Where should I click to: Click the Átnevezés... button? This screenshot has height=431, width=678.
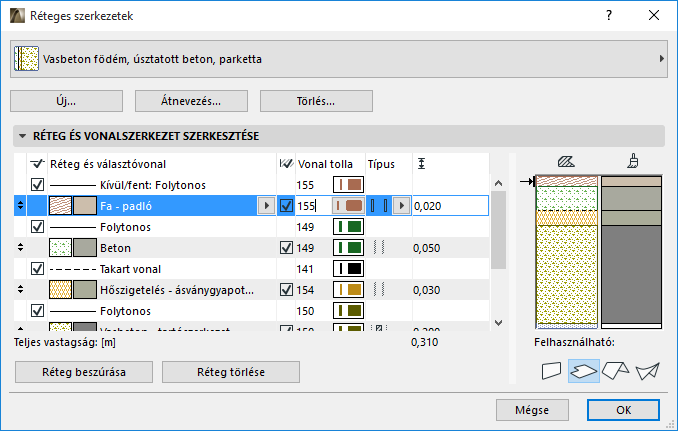(191, 101)
